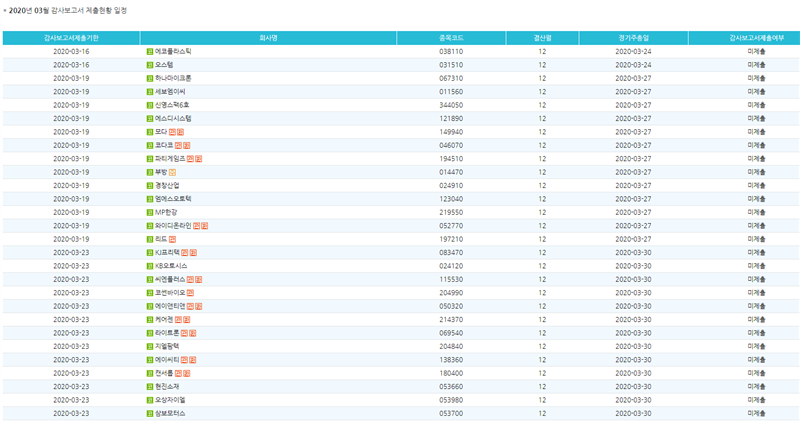
Task: Open company 오스템
Action: tap(164, 65)
